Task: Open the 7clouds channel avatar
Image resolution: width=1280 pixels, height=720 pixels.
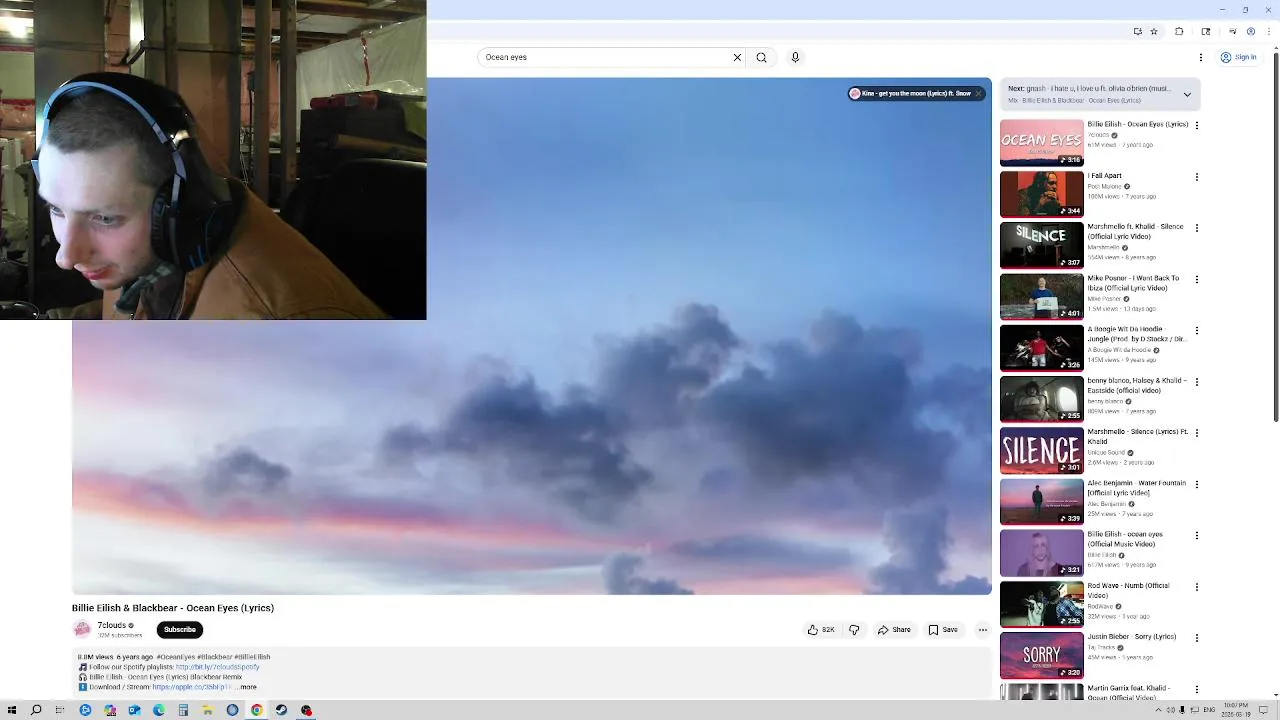Action: (x=82, y=629)
